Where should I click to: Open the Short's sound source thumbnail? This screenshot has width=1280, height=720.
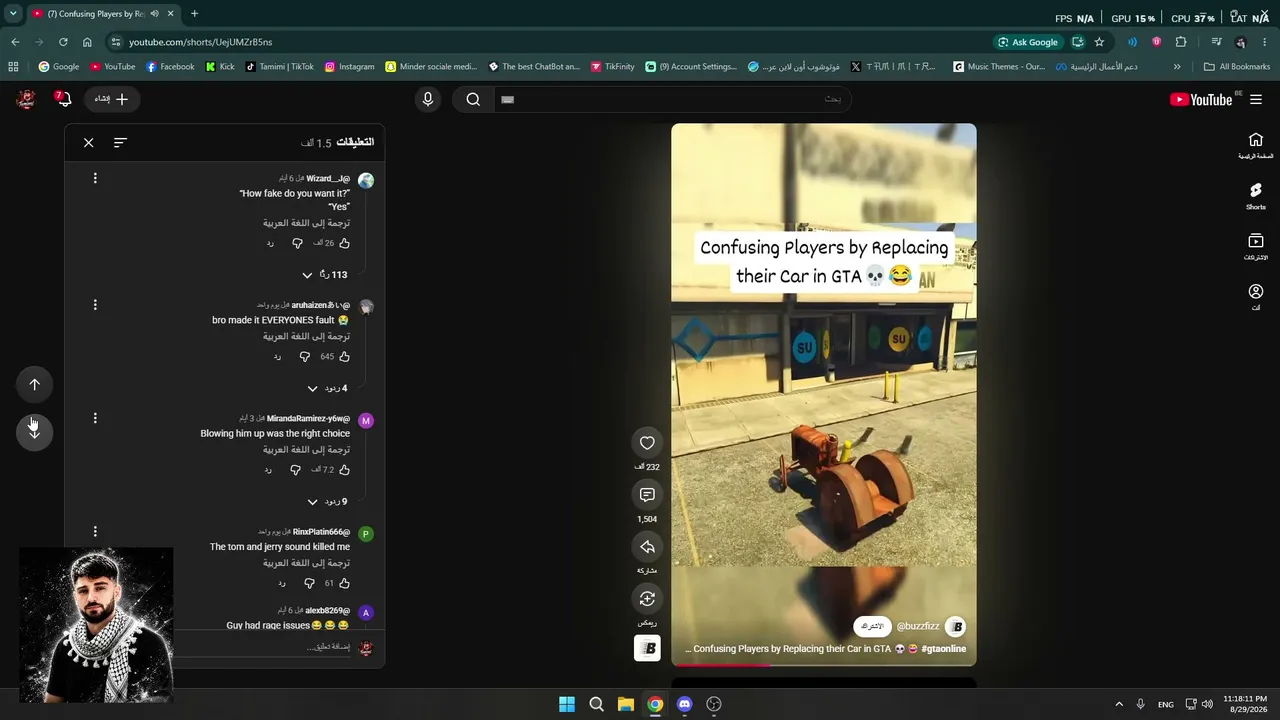[x=647, y=648]
